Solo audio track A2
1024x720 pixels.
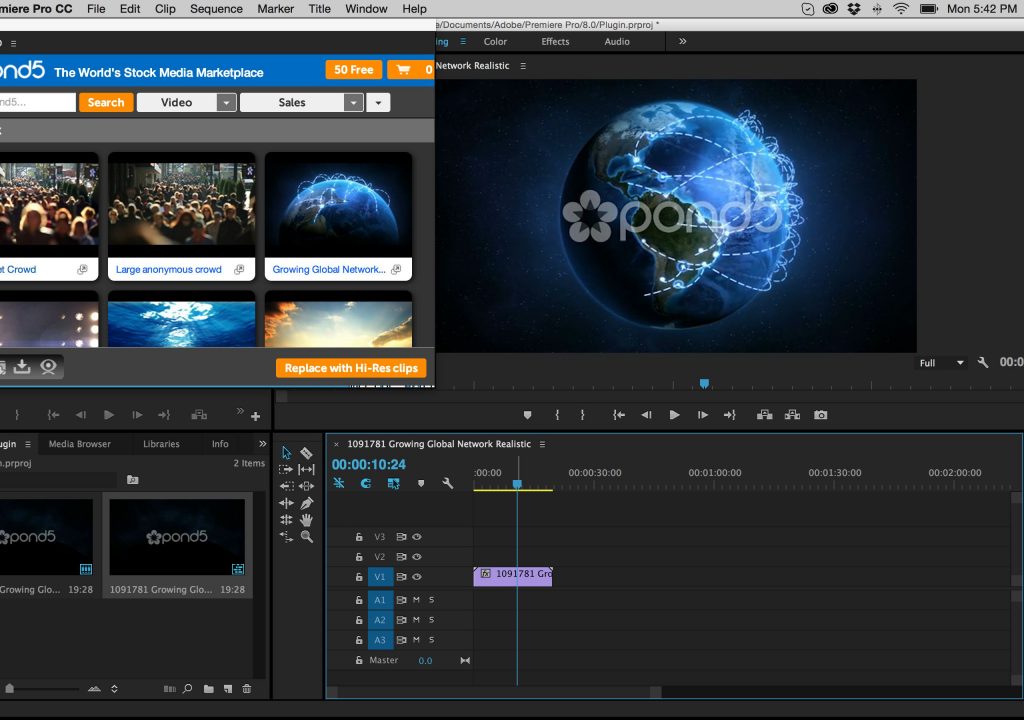pyautogui.click(x=431, y=620)
